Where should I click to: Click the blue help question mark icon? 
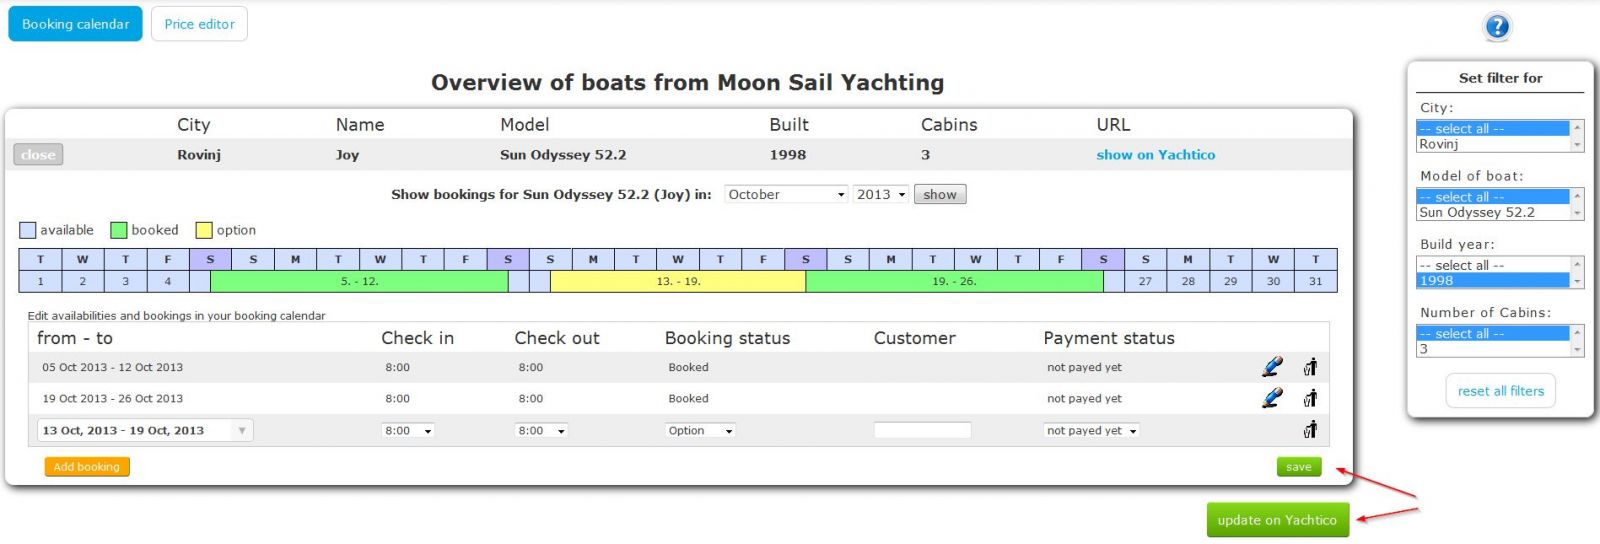[x=1497, y=27]
